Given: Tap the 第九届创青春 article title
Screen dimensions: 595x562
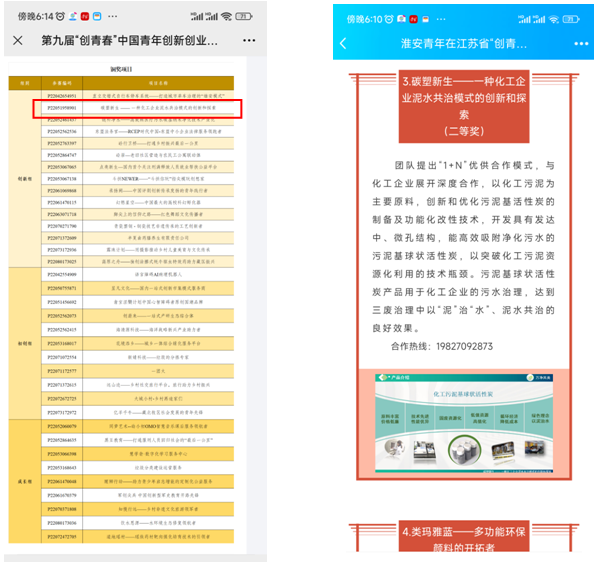Looking at the screenshot, I should (x=129, y=40).
